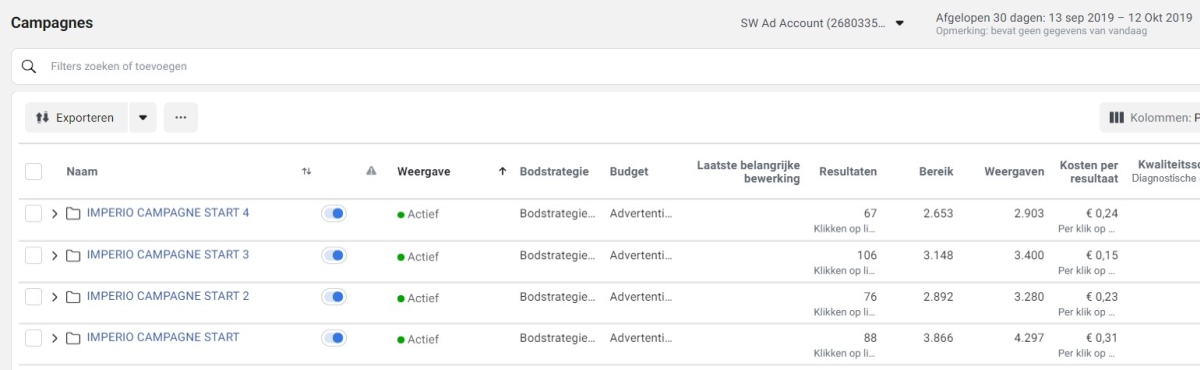The height and width of the screenshot is (370, 1200).
Task: Click the impressions value 4.297
Action: point(1029,338)
